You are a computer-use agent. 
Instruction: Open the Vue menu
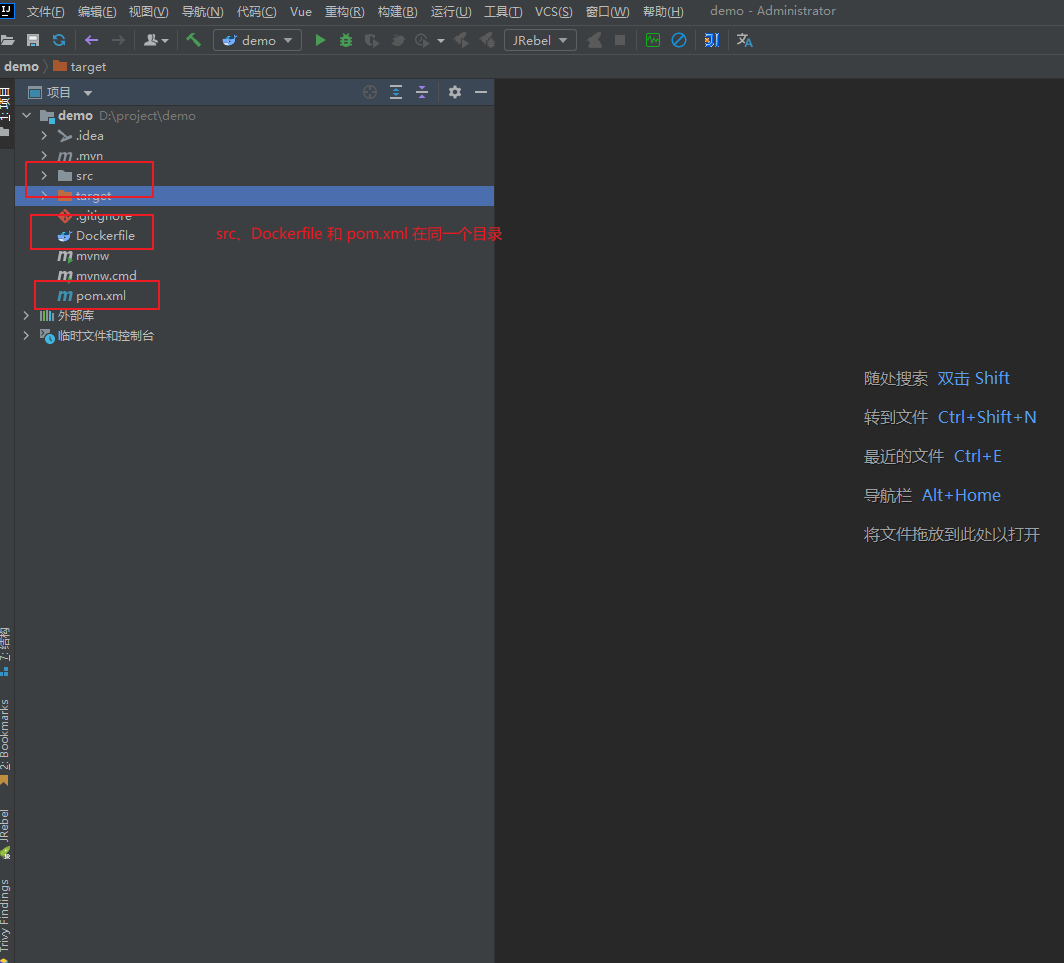coord(301,12)
